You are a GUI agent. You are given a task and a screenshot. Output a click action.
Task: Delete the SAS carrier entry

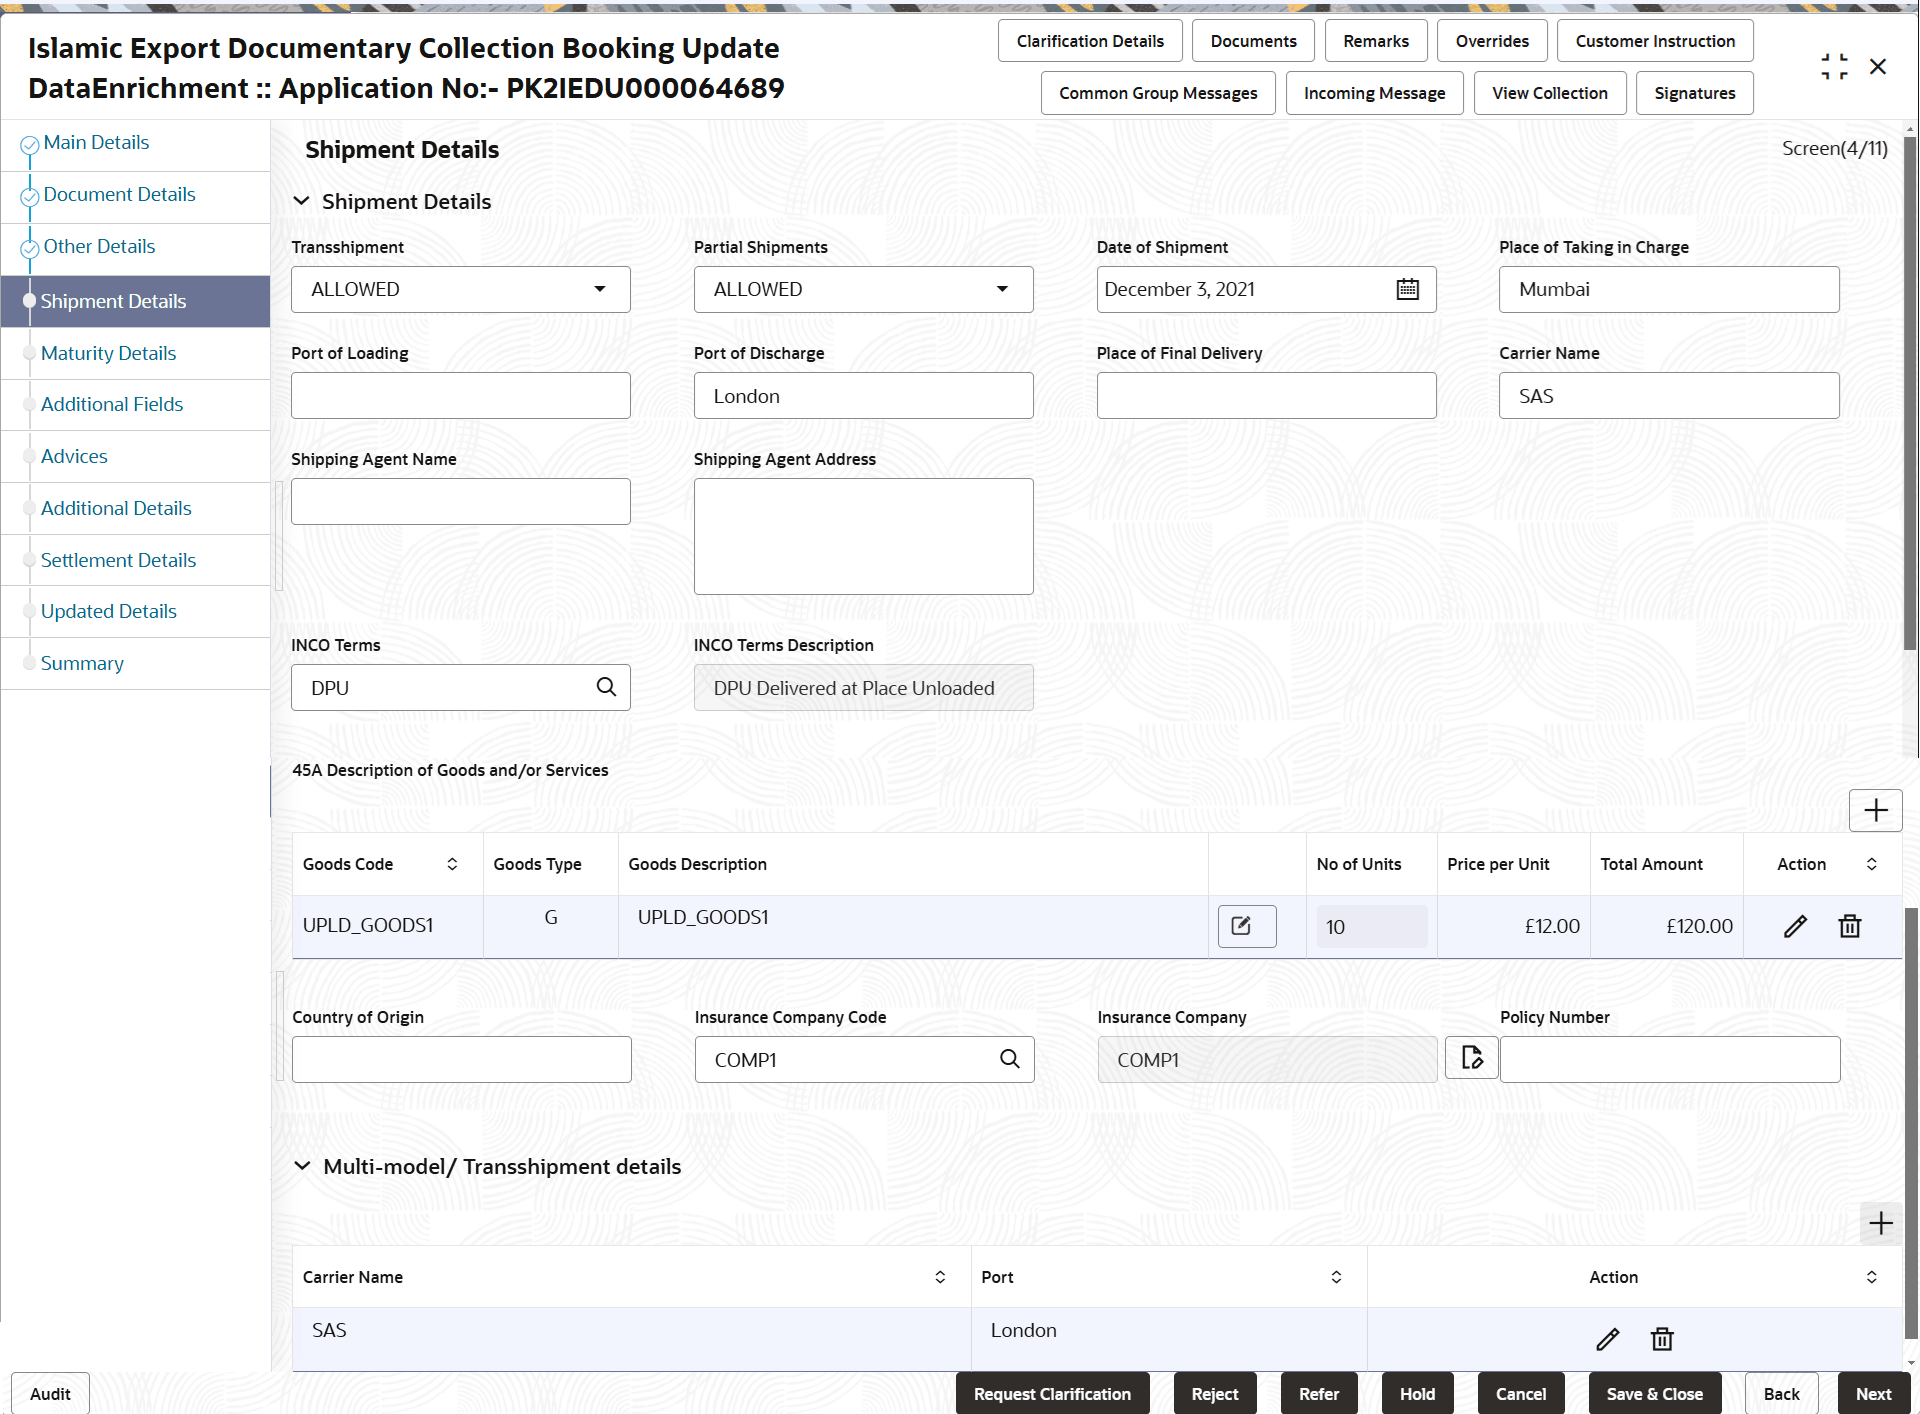point(1662,1339)
